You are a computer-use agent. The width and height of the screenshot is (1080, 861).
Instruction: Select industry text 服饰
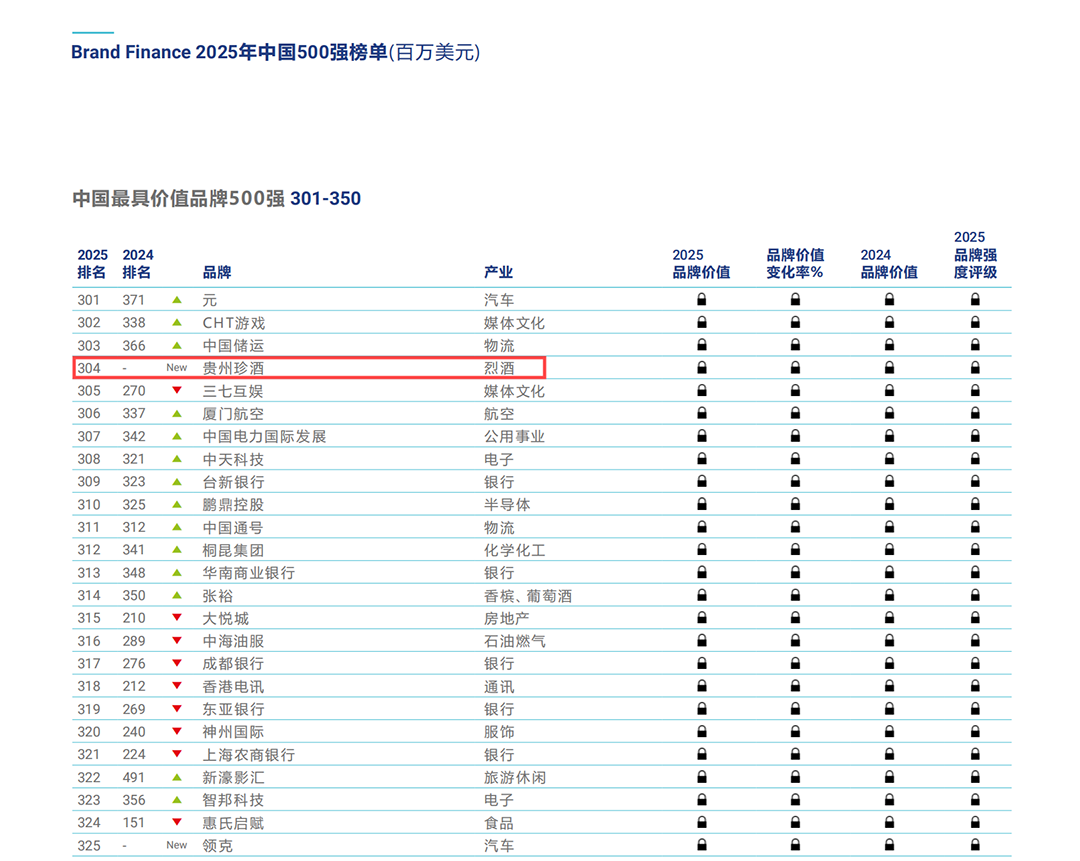pos(499,732)
